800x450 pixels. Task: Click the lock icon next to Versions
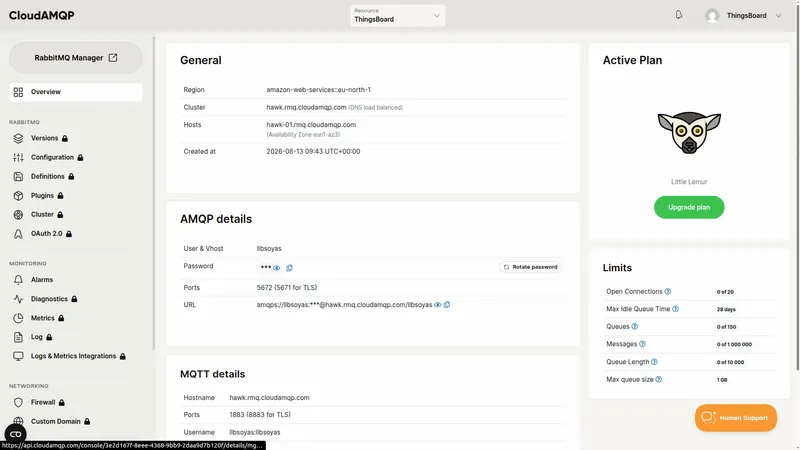point(65,138)
